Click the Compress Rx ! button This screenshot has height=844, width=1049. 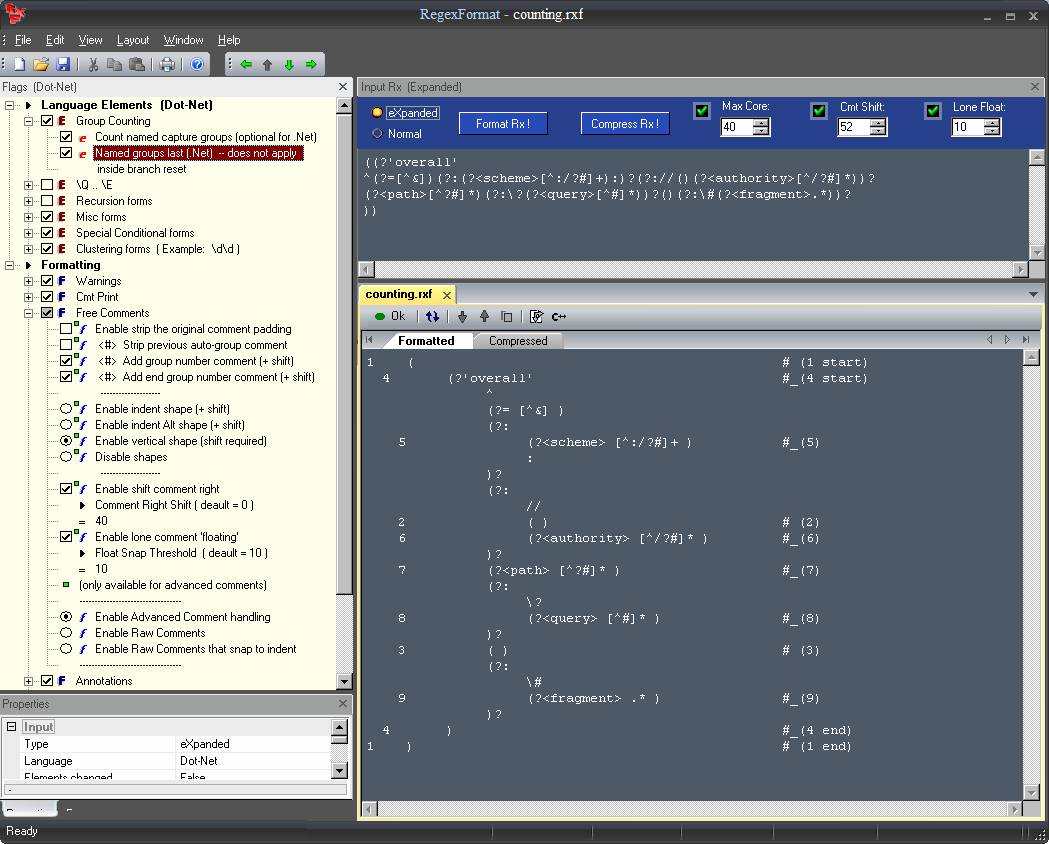625,124
